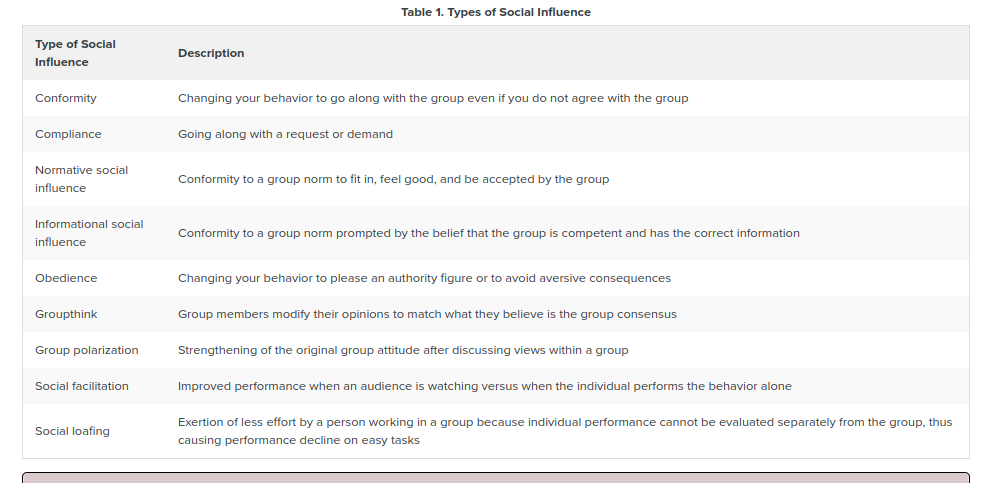Click the 'Social facilitation' cell
The height and width of the screenshot is (483, 990).
point(81,386)
